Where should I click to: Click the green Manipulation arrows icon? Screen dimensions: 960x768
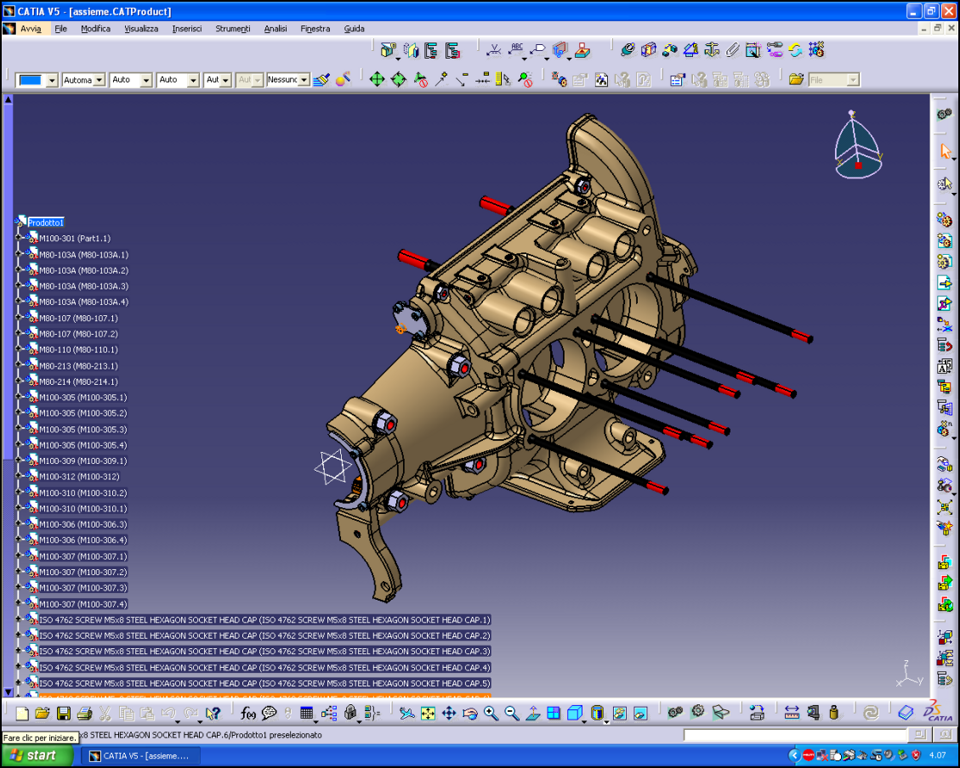pyautogui.click(x=377, y=79)
